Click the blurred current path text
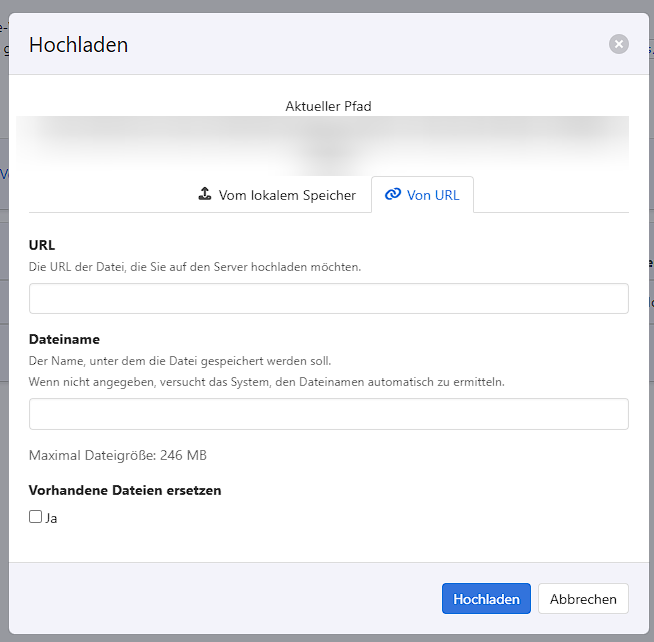The height and width of the screenshot is (642, 654). [328, 140]
